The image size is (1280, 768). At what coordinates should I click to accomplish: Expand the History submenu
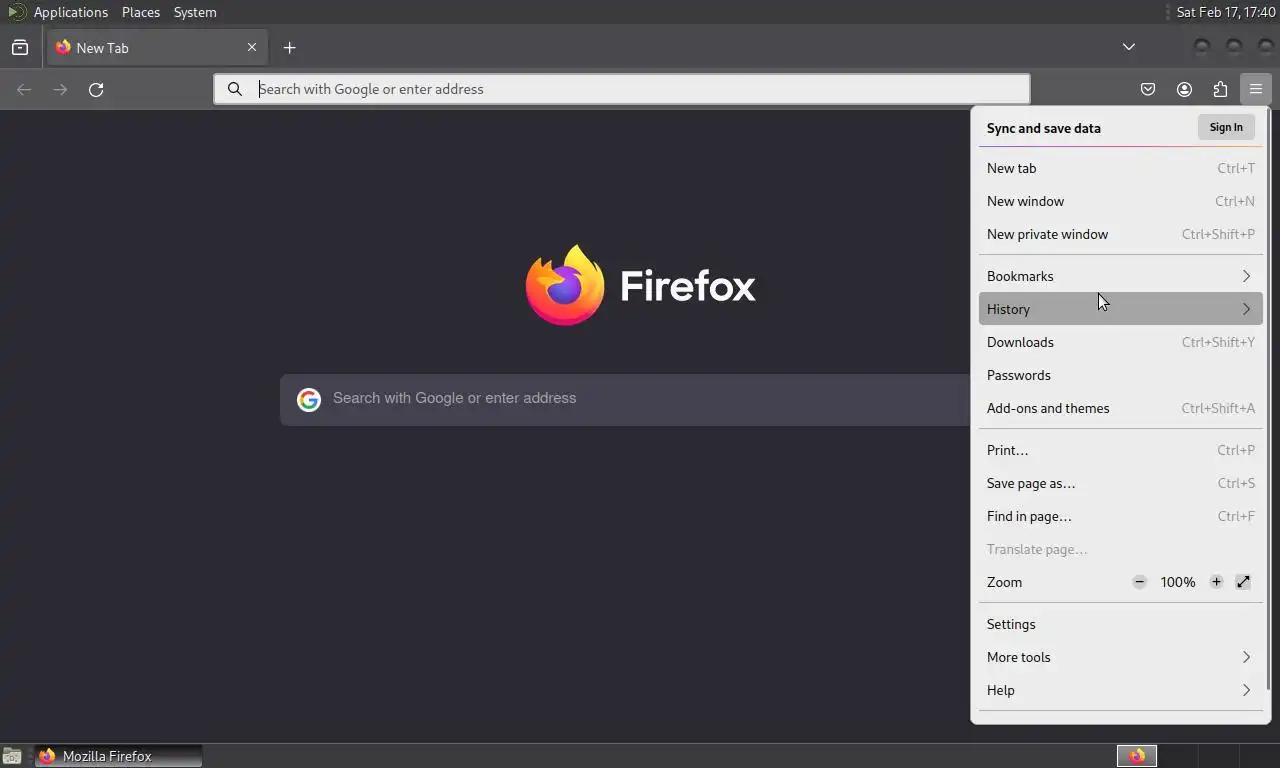click(x=1120, y=309)
